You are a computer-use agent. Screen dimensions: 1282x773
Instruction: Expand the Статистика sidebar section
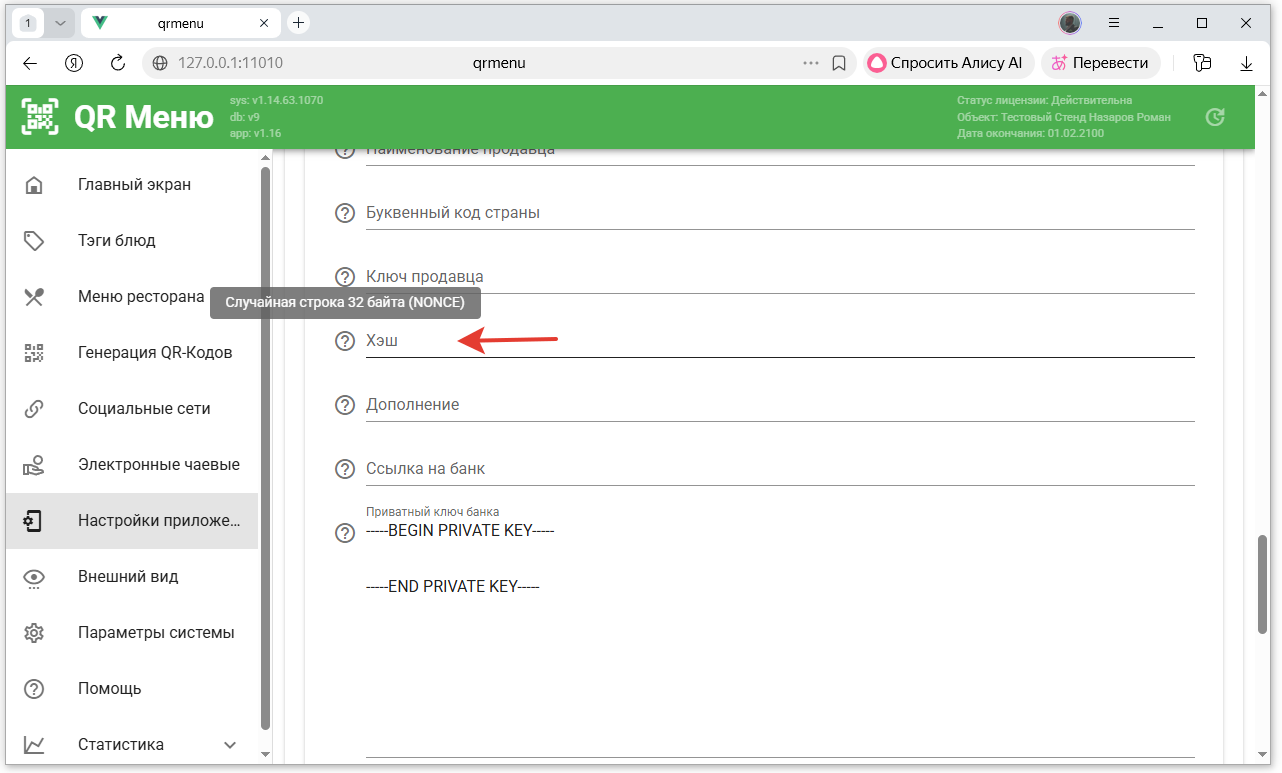pos(230,745)
